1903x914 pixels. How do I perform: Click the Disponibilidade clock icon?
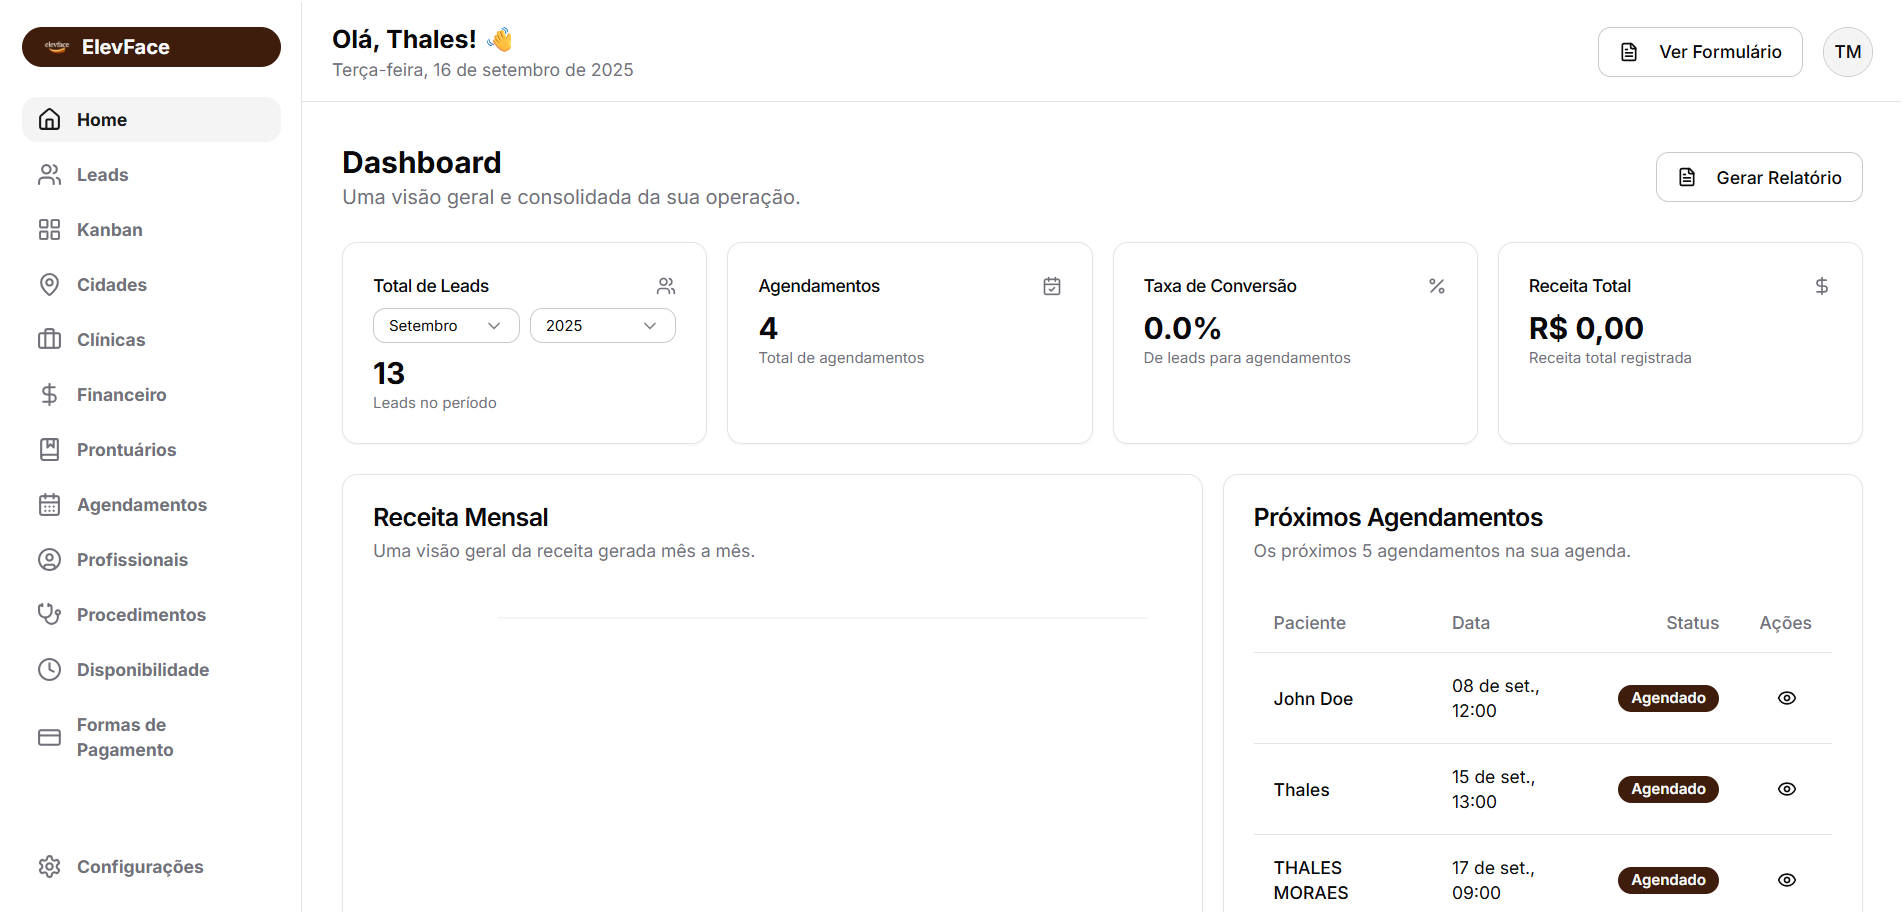point(50,669)
